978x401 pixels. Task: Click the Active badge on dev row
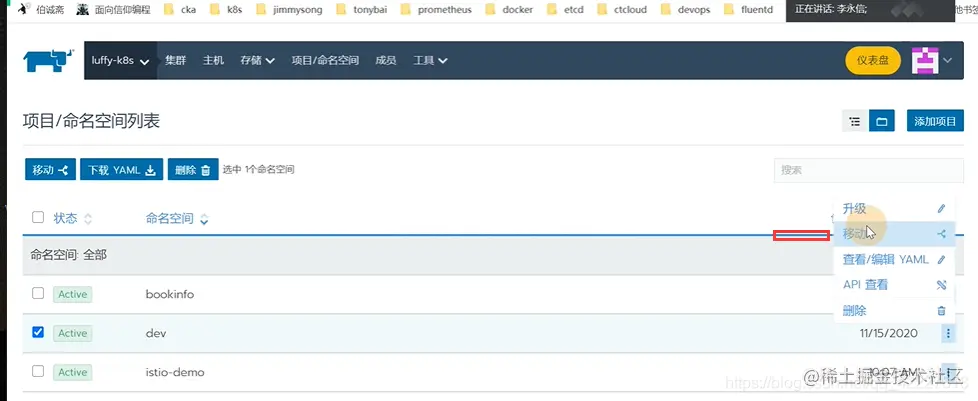72,333
